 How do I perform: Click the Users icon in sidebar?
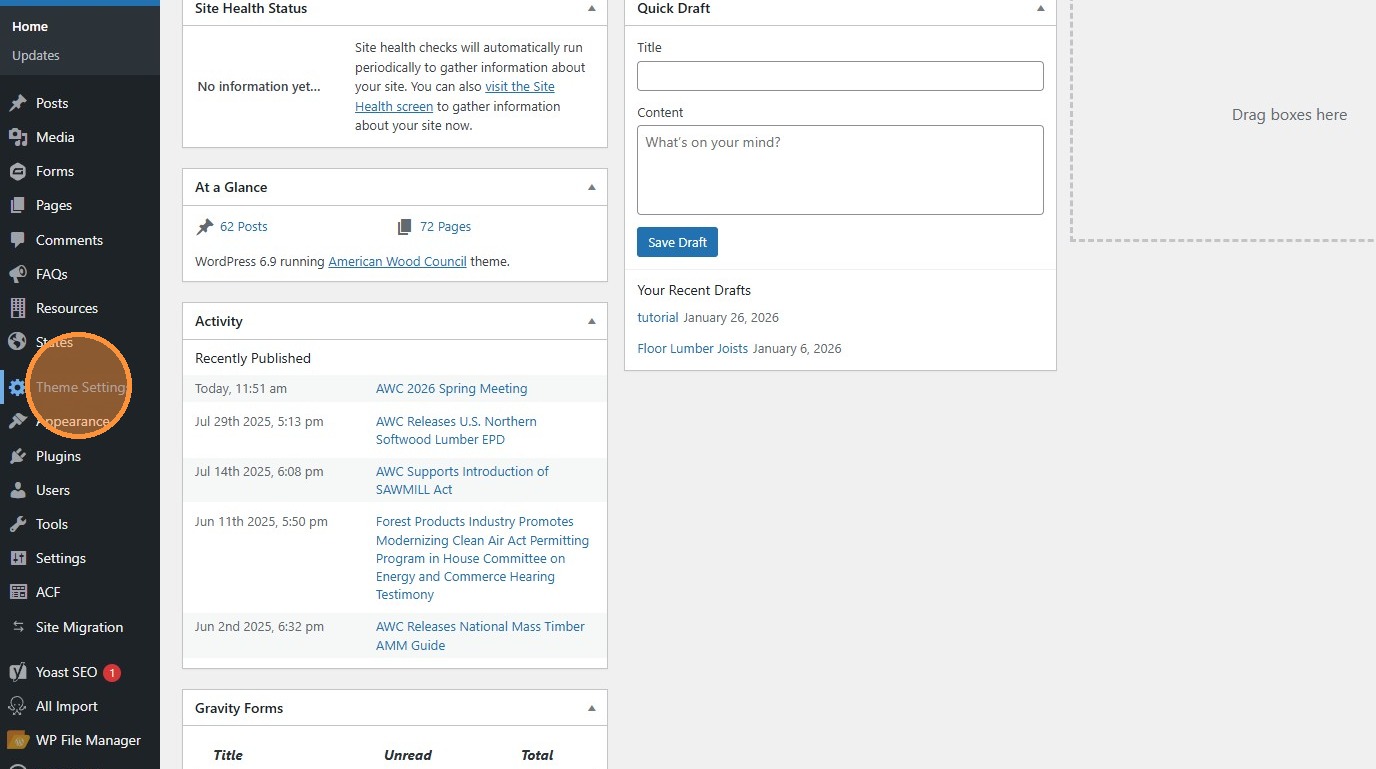tap(17, 490)
